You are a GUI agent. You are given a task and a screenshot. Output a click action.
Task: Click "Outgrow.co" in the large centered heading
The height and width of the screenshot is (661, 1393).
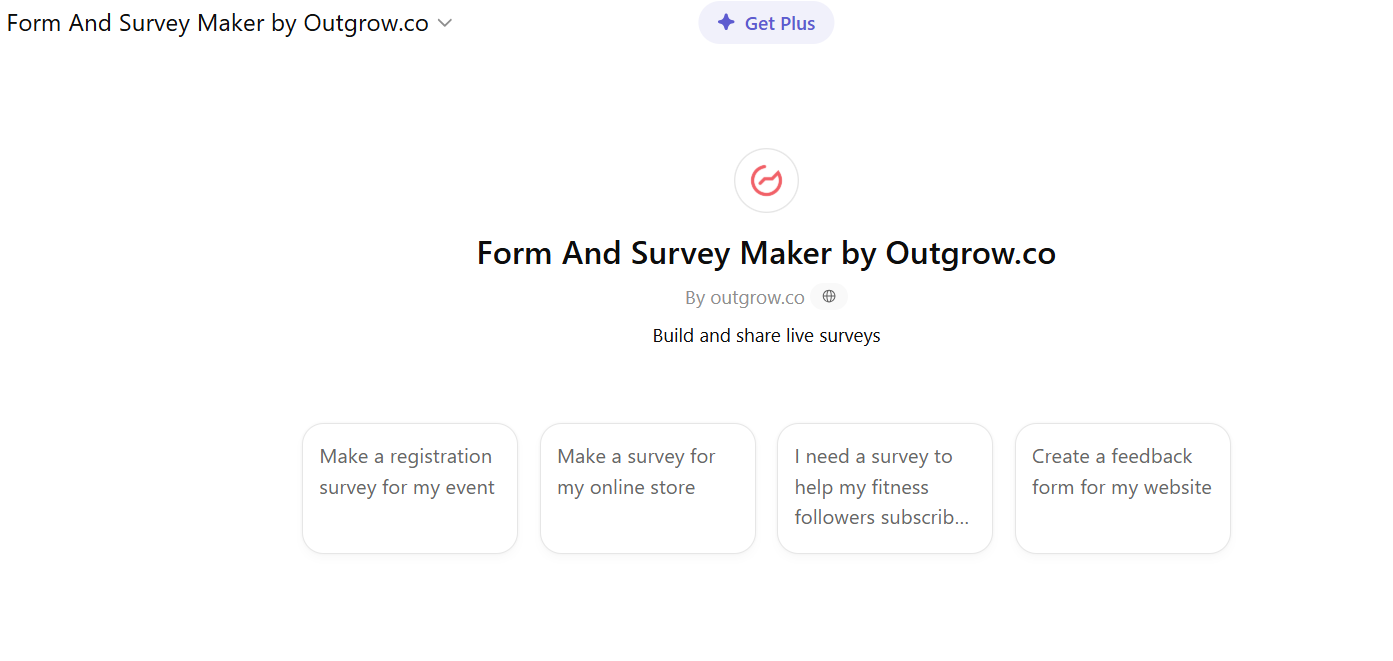coord(970,253)
